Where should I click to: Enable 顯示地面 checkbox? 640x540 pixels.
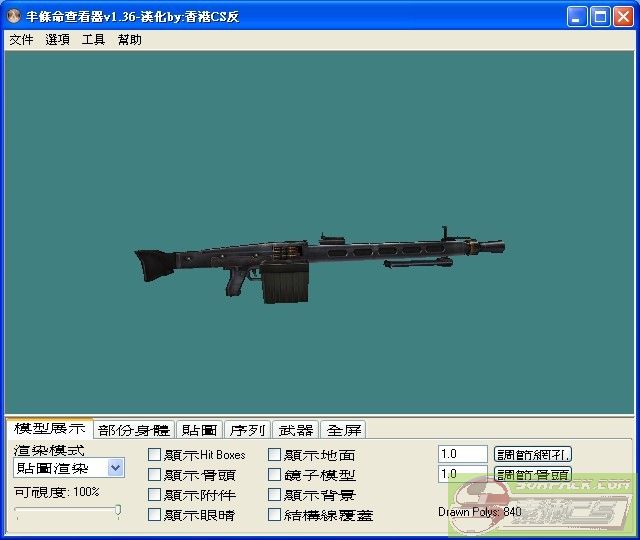click(x=274, y=455)
